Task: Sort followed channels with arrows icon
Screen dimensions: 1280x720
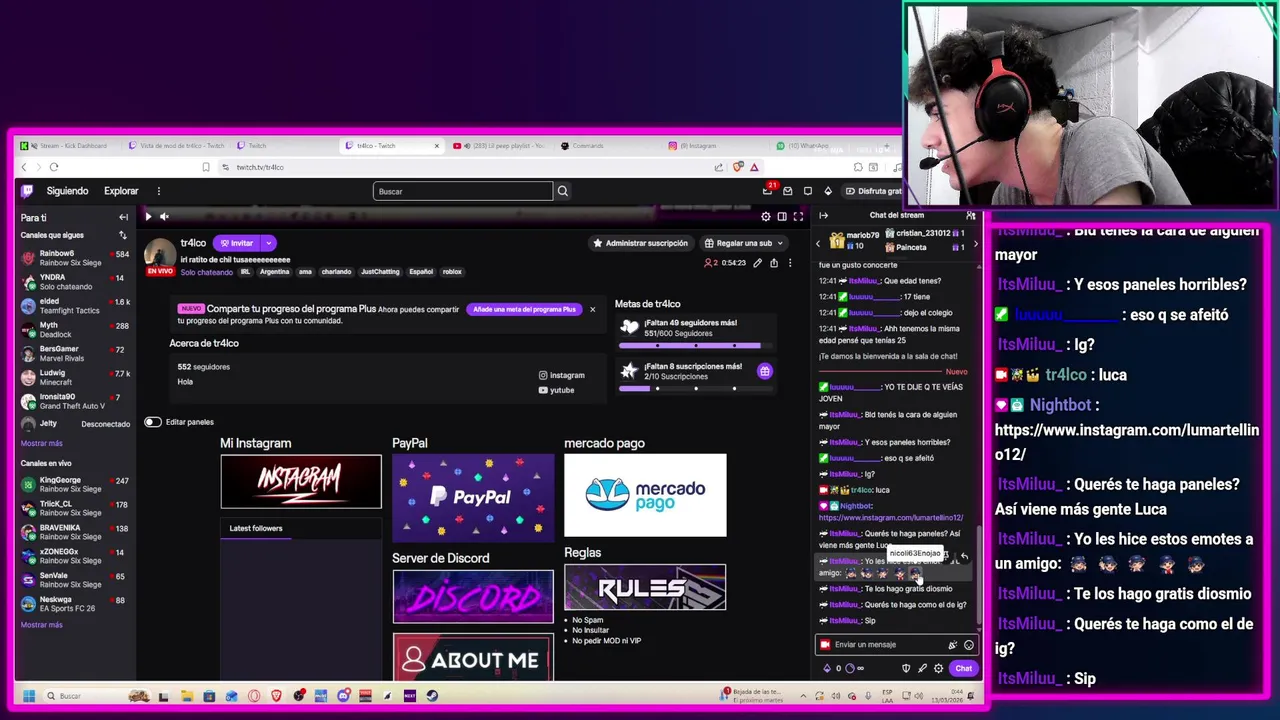Action: click(123, 235)
